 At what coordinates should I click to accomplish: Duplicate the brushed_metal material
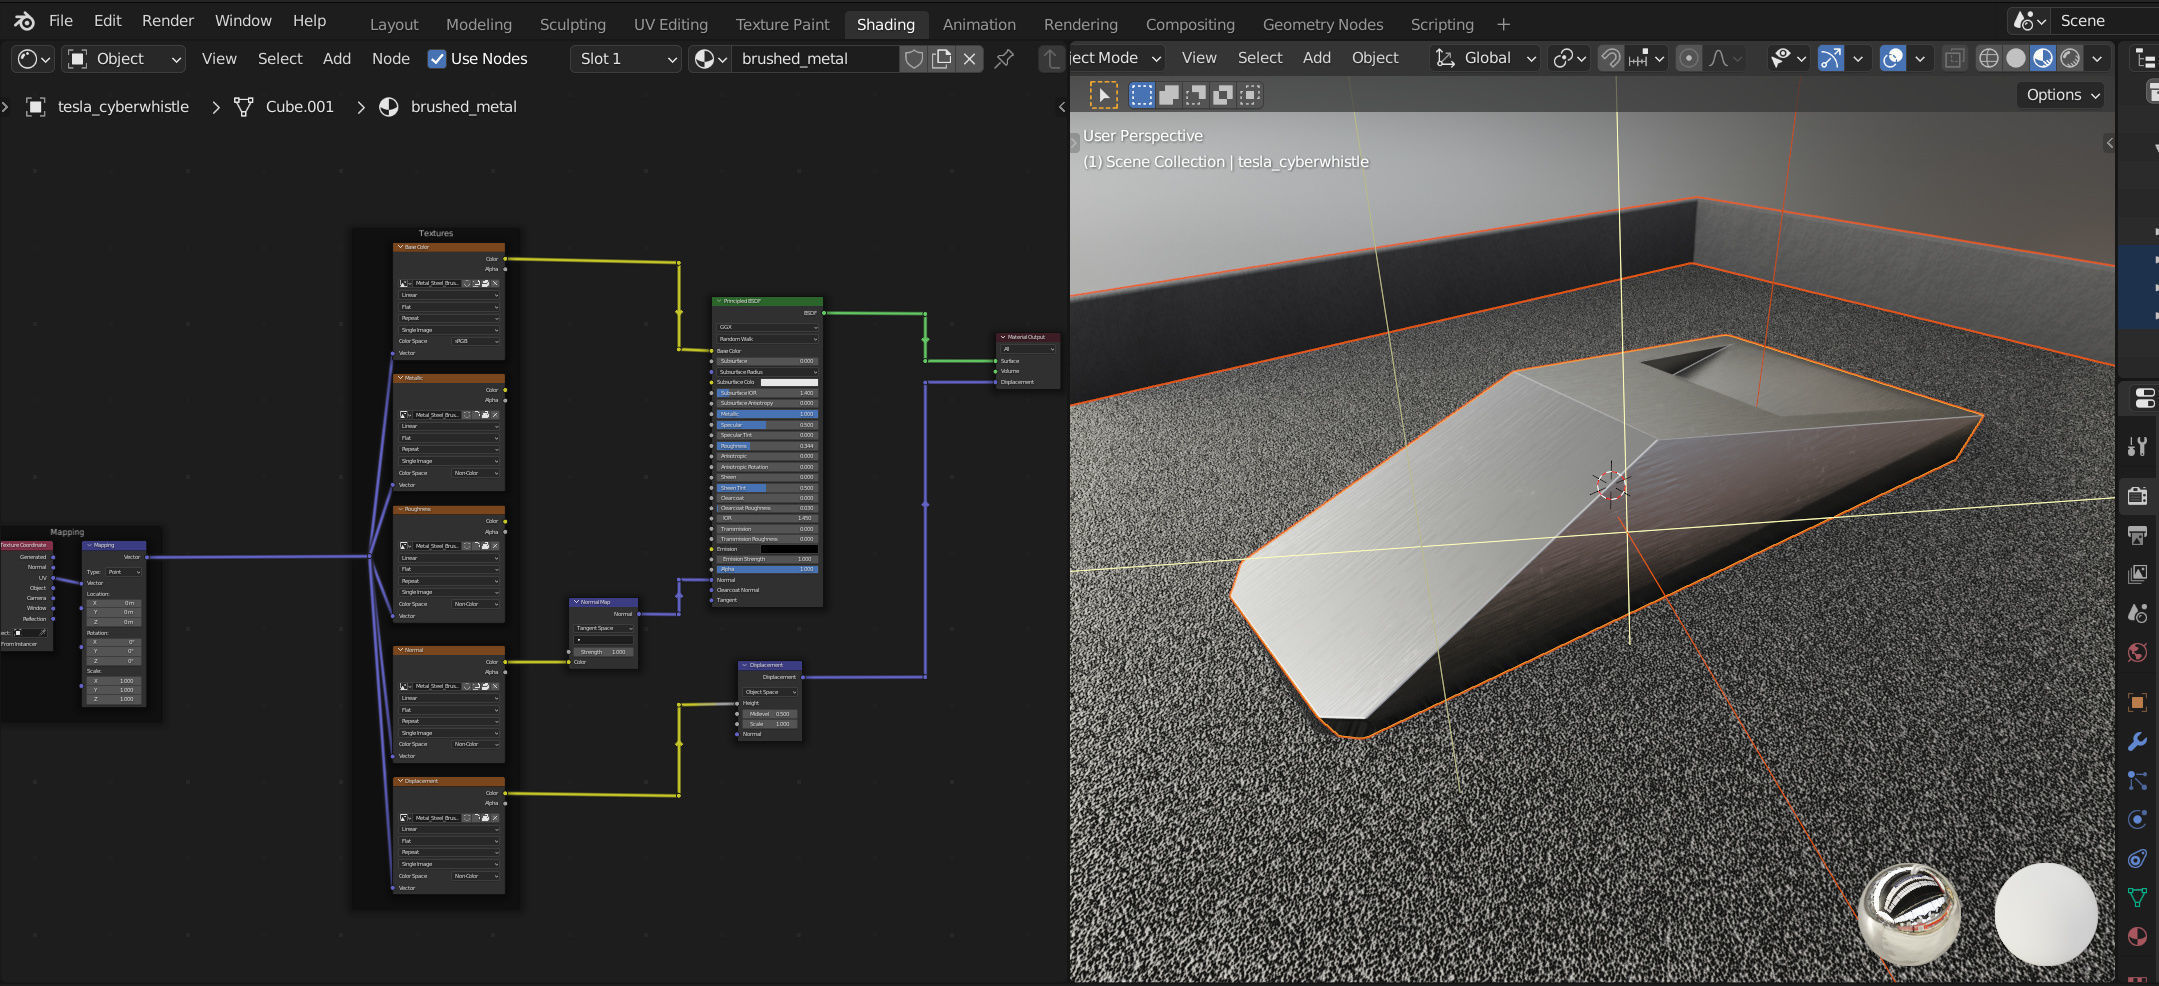tap(942, 59)
